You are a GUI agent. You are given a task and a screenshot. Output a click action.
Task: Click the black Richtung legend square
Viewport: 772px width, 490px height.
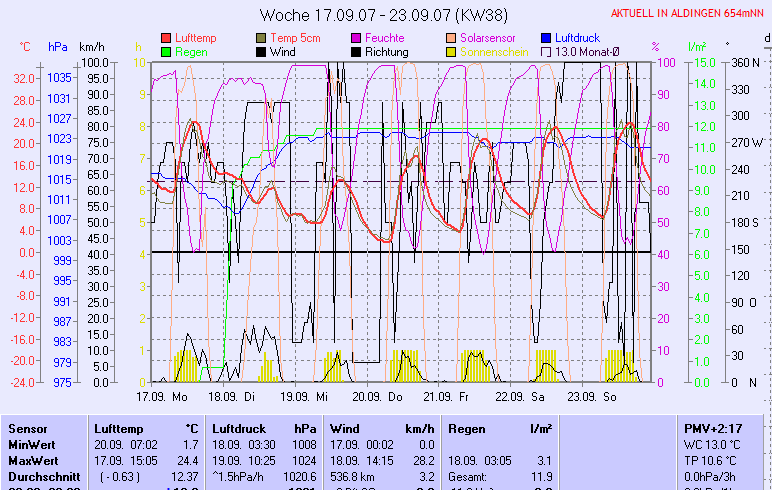pyautogui.click(x=356, y=52)
